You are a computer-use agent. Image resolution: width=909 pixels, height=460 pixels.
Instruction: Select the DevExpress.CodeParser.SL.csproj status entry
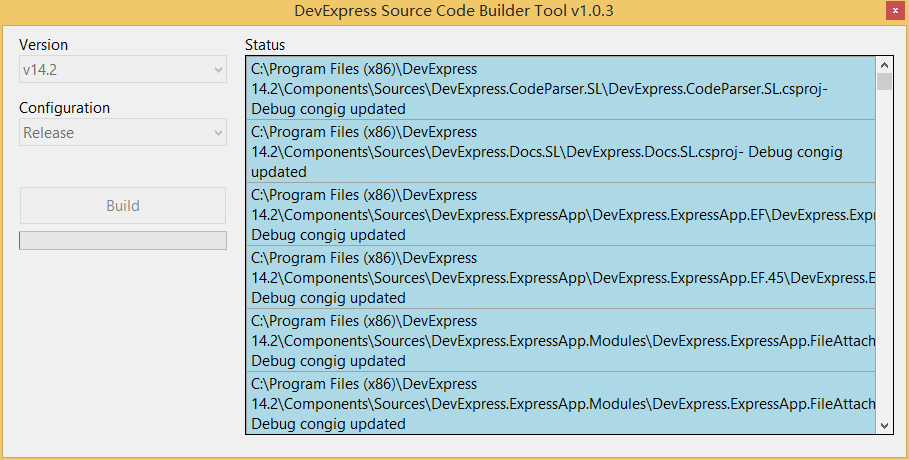tap(561, 88)
